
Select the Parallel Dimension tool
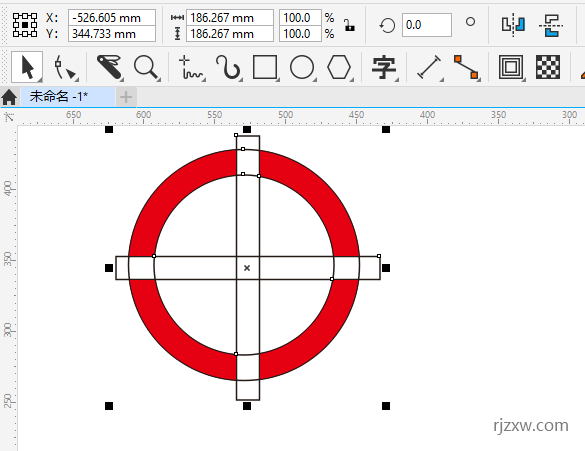[429, 67]
